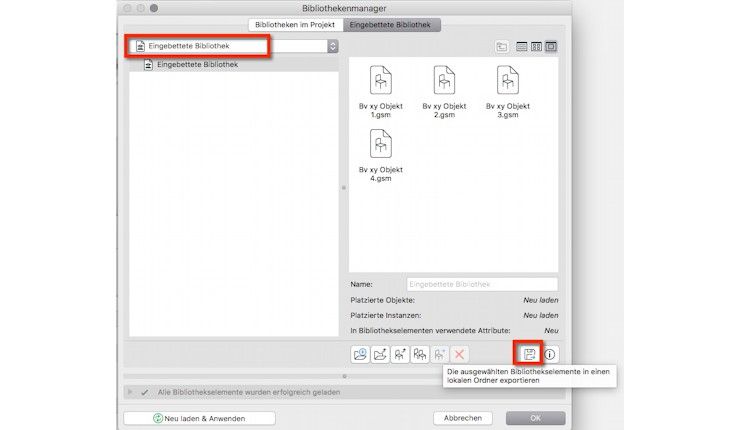Click the export to local folder disk icon
740x430 pixels.
tap(529, 354)
